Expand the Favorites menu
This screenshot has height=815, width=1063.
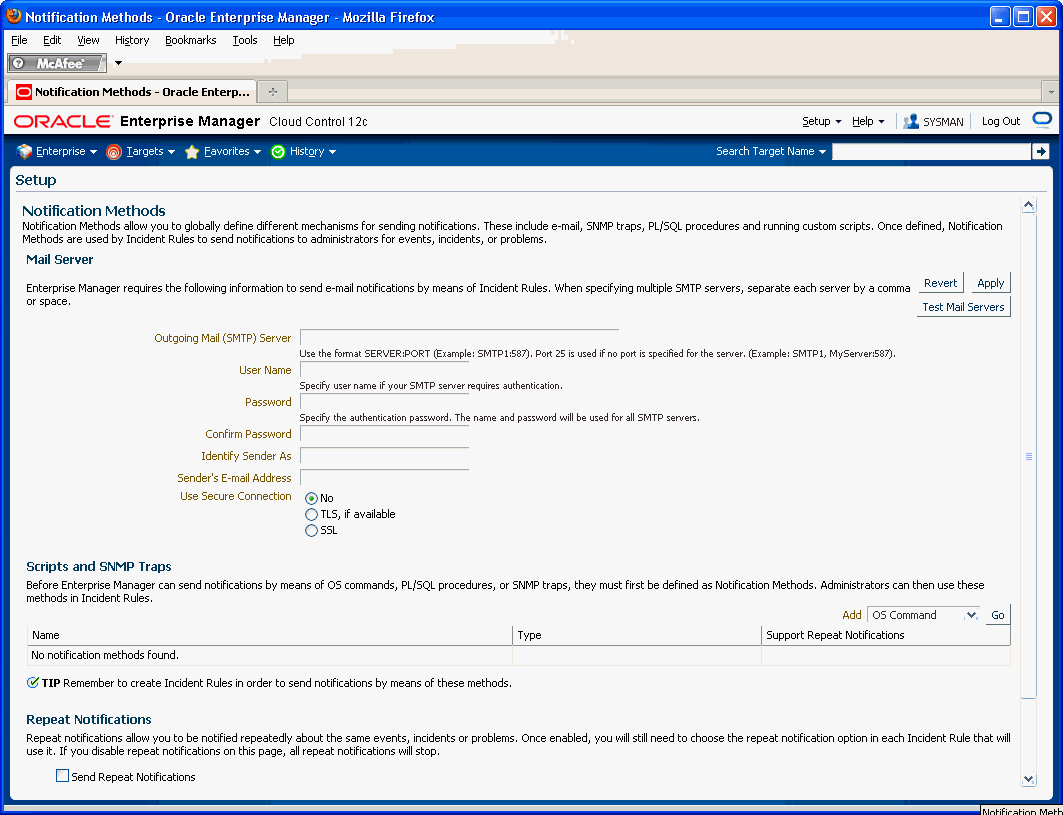tap(233, 151)
